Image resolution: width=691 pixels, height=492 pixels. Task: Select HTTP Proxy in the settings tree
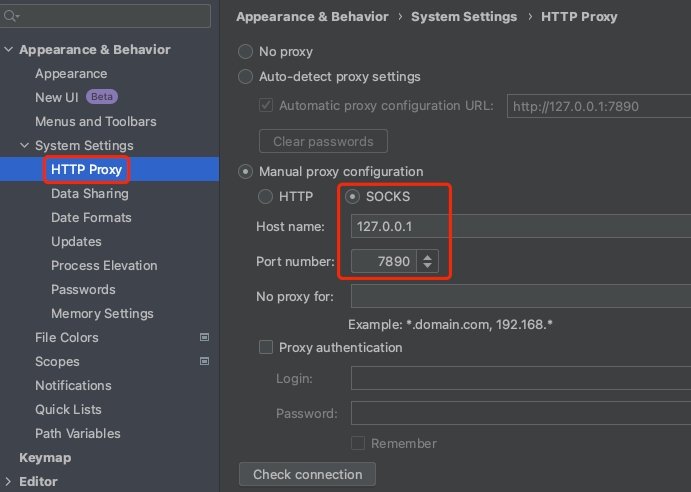(86, 169)
